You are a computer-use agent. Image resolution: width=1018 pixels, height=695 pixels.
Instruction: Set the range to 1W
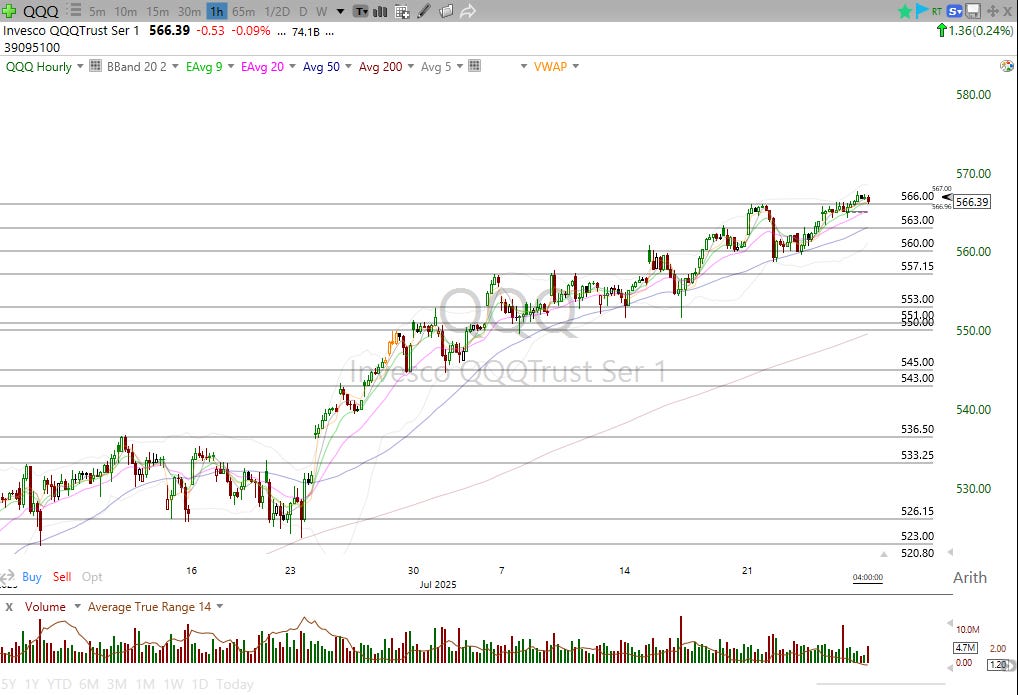173,684
